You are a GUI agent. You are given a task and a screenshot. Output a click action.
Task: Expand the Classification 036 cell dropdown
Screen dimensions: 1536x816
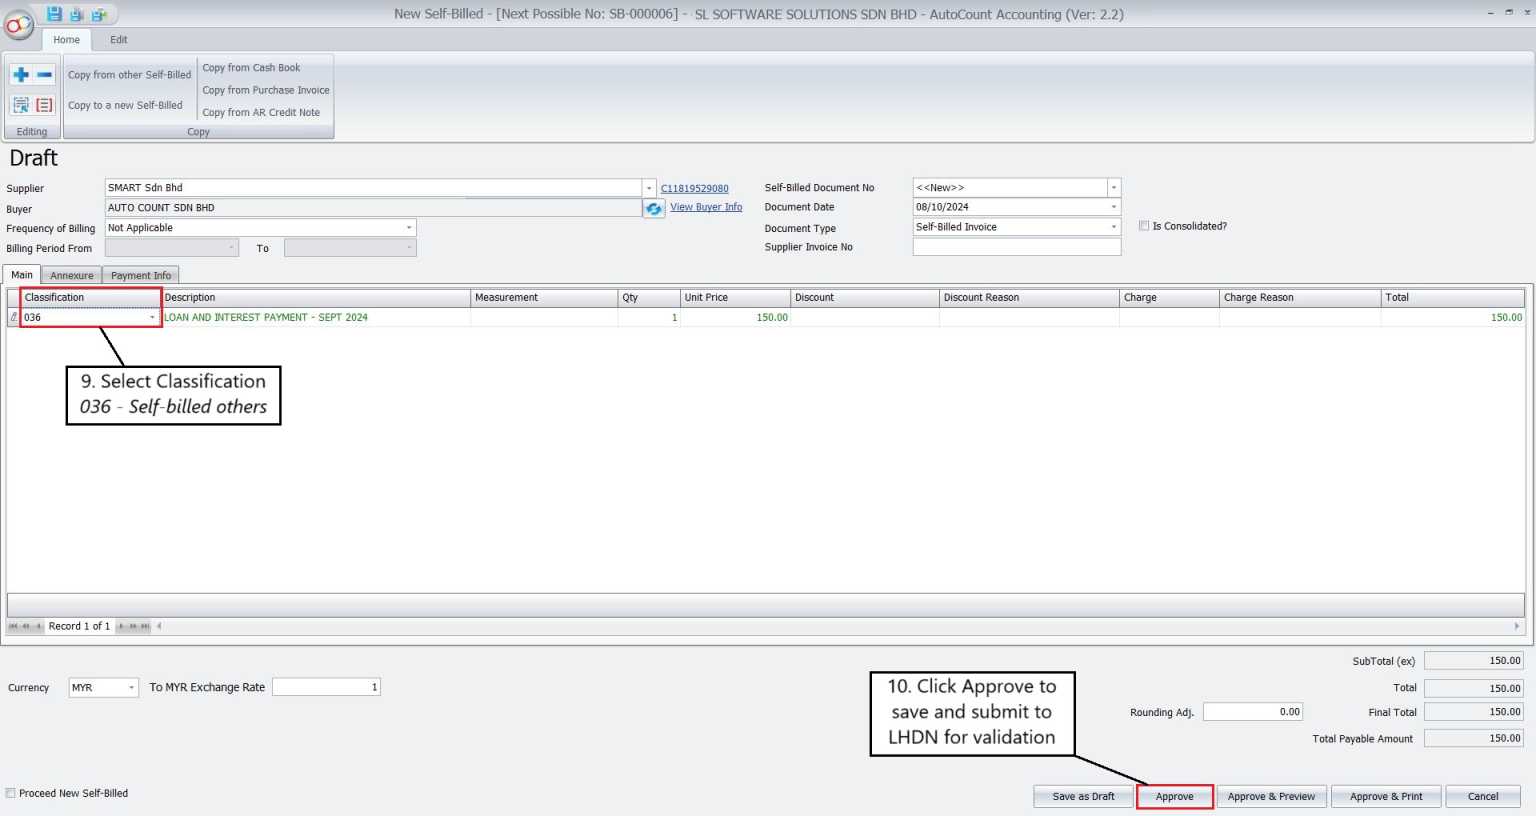point(152,317)
